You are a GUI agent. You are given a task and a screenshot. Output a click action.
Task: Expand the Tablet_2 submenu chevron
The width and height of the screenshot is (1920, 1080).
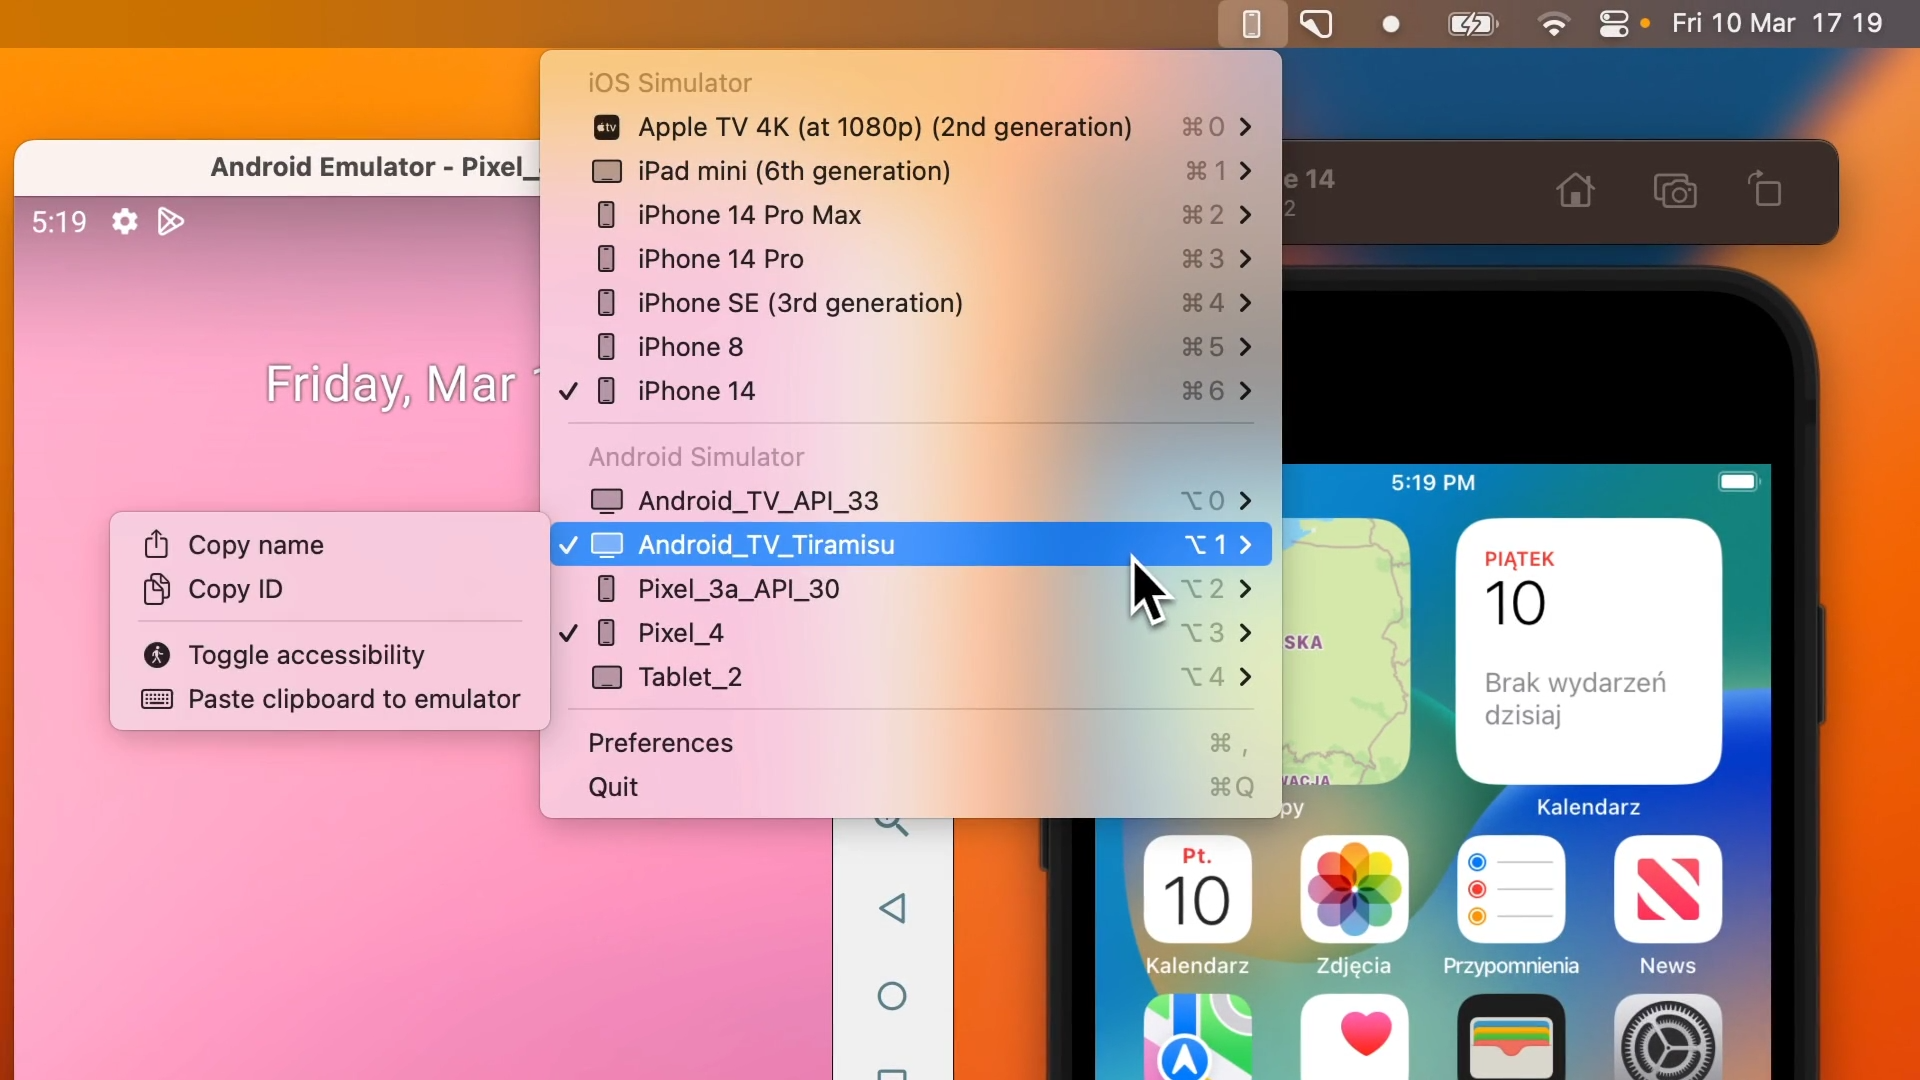(1246, 677)
